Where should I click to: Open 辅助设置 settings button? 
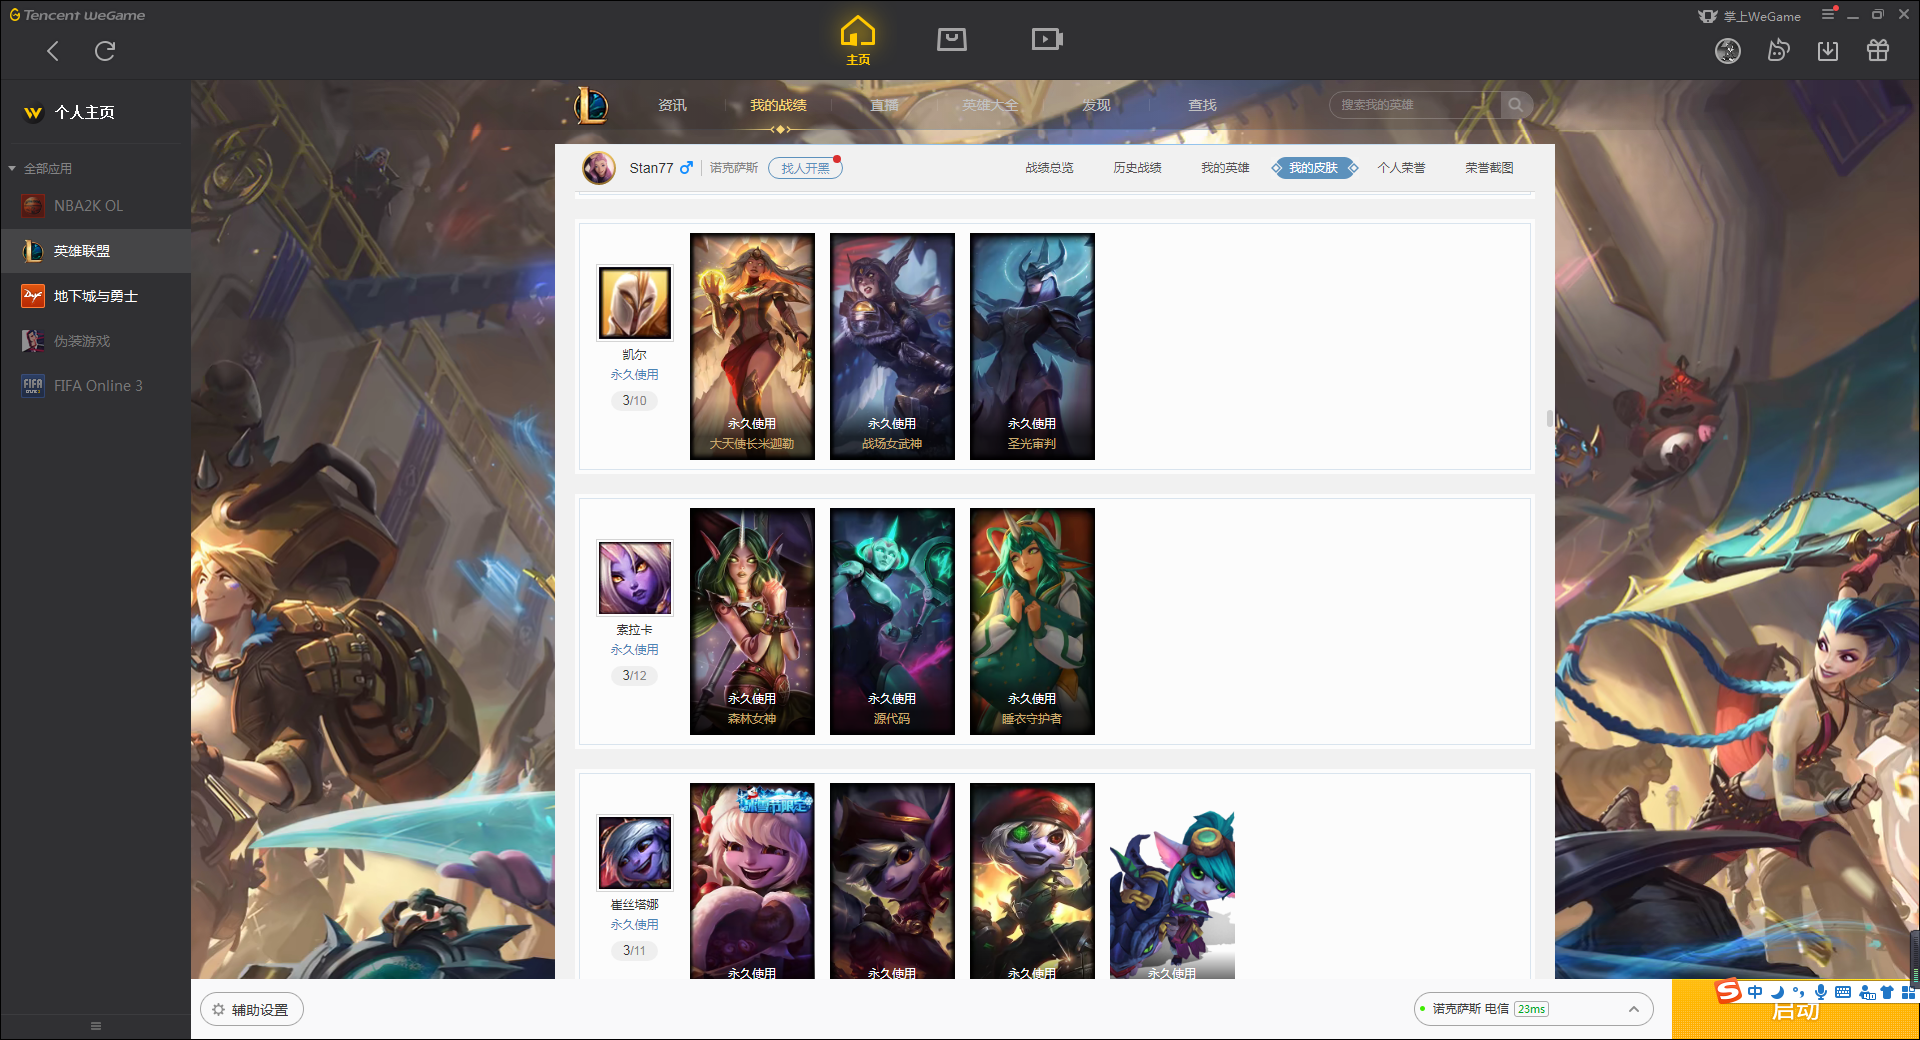(252, 1010)
